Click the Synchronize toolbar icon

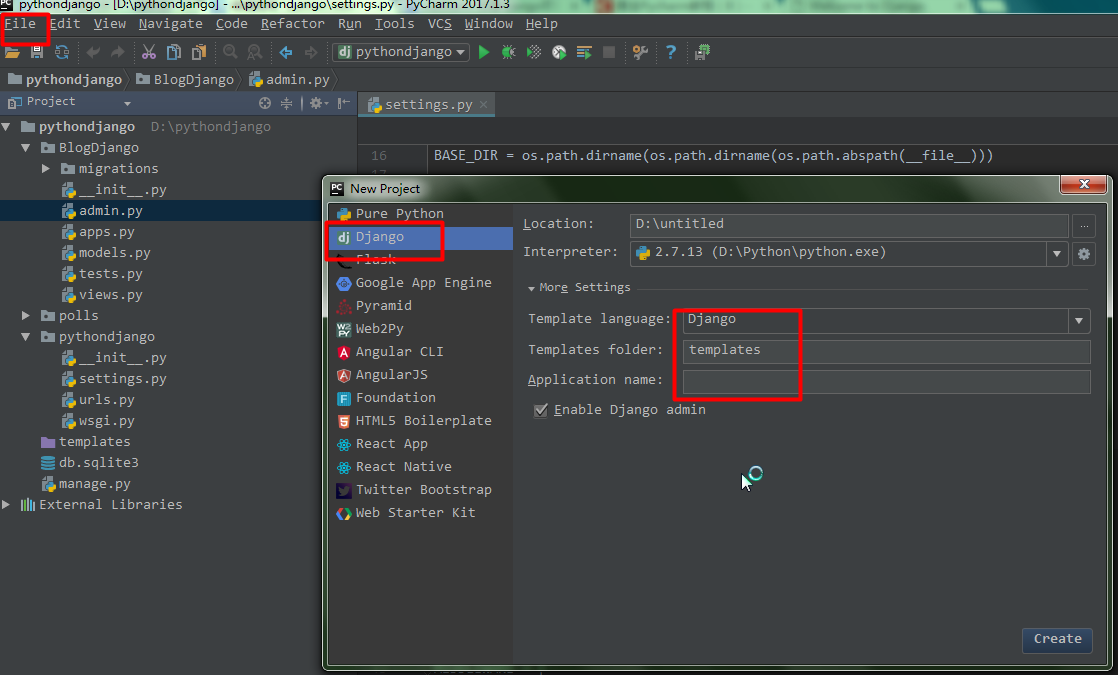[x=62, y=52]
